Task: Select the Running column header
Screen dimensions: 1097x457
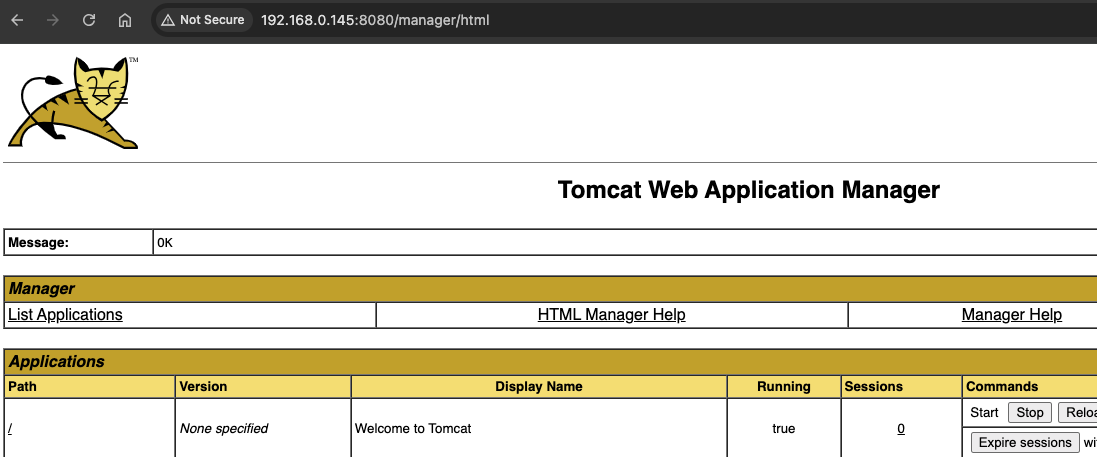Action: 784,386
